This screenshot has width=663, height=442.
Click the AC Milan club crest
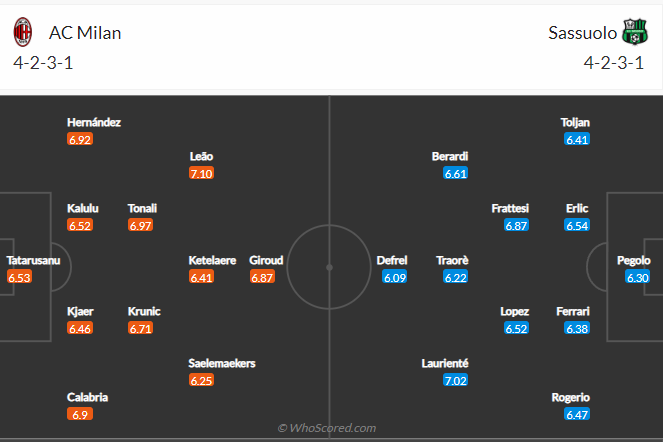tap(23, 33)
